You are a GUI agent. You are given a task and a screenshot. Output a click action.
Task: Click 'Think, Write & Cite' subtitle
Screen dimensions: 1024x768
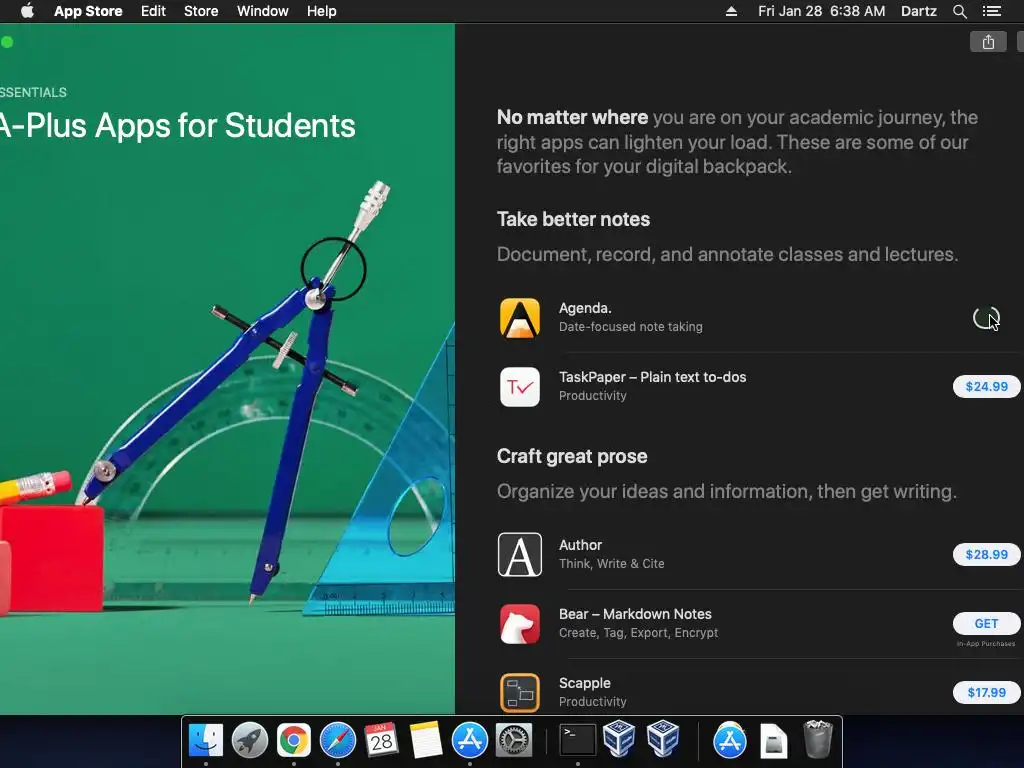(612, 564)
